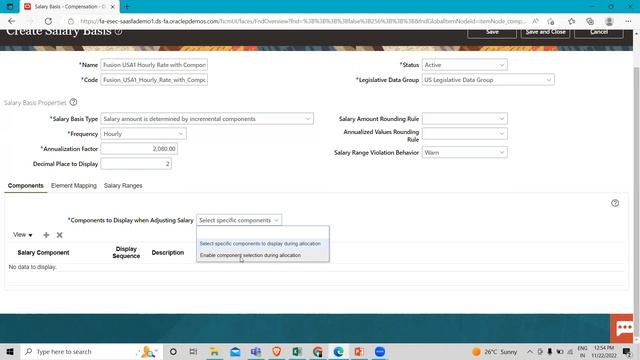Open PowerPoint from taskbar
The width and height of the screenshot is (640, 360).
pos(359,351)
